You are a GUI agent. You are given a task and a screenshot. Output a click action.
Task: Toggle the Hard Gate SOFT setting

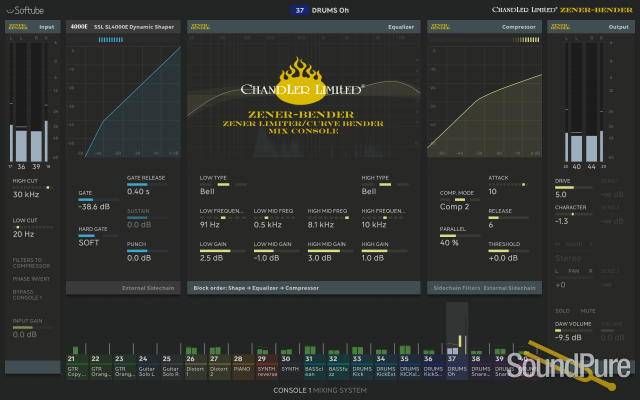90,242
